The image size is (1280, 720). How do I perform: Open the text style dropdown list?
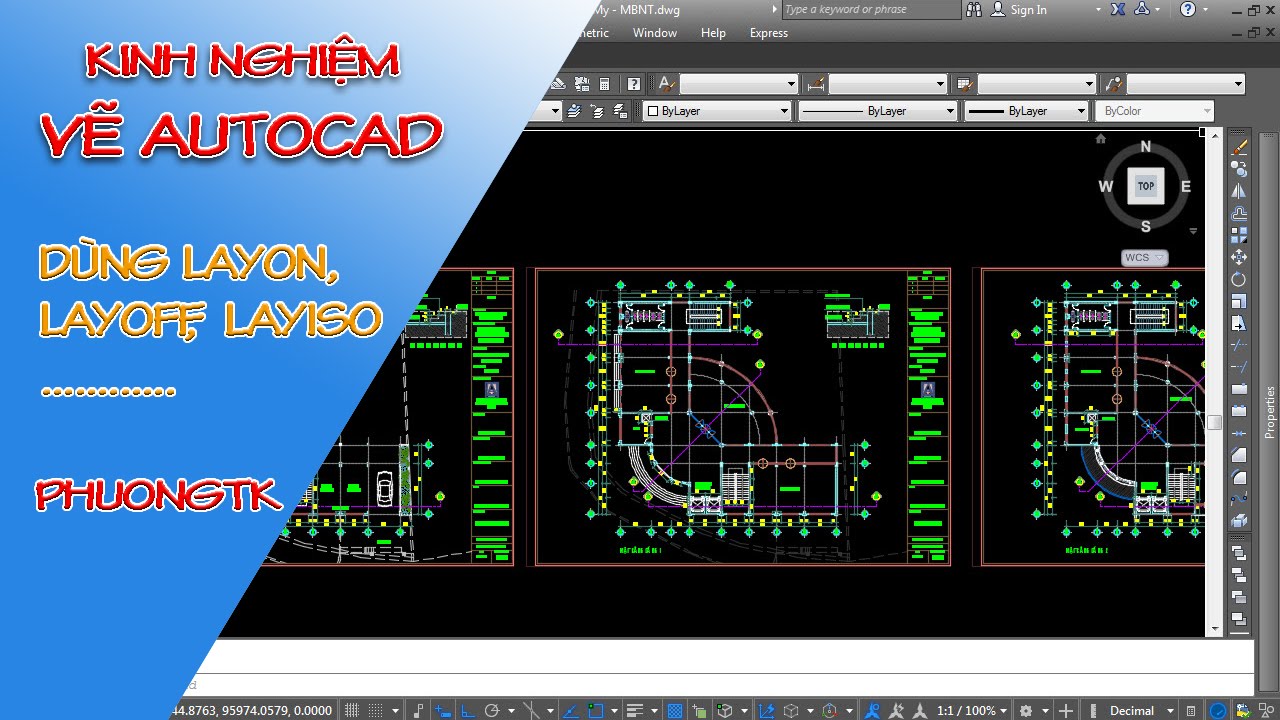pyautogui.click(x=739, y=84)
